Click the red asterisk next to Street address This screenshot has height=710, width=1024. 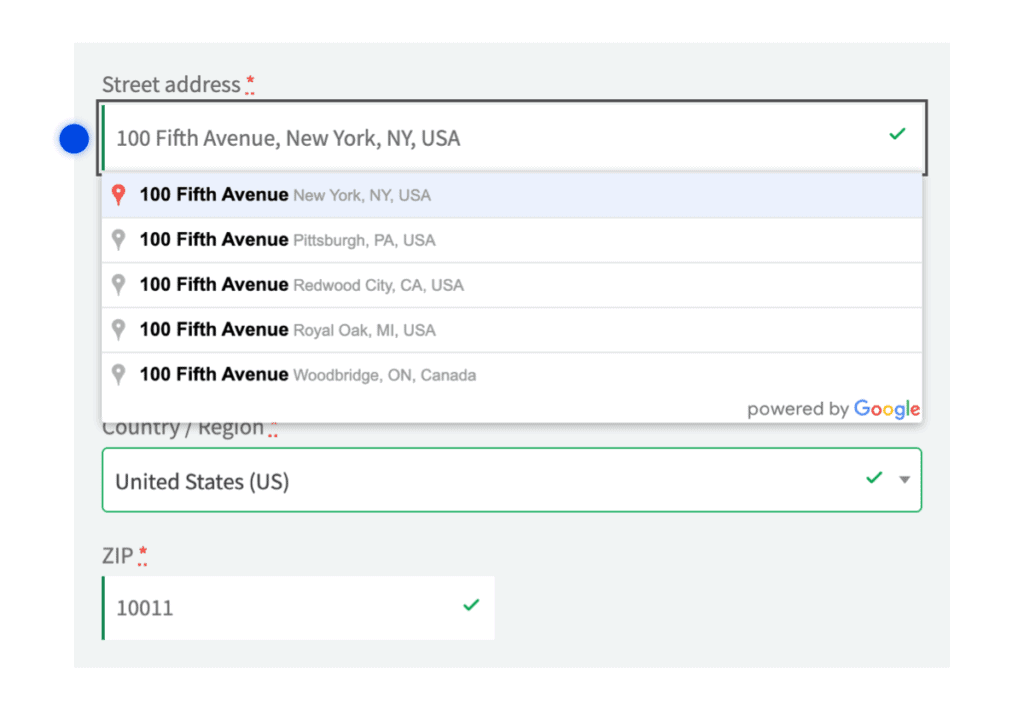(248, 84)
